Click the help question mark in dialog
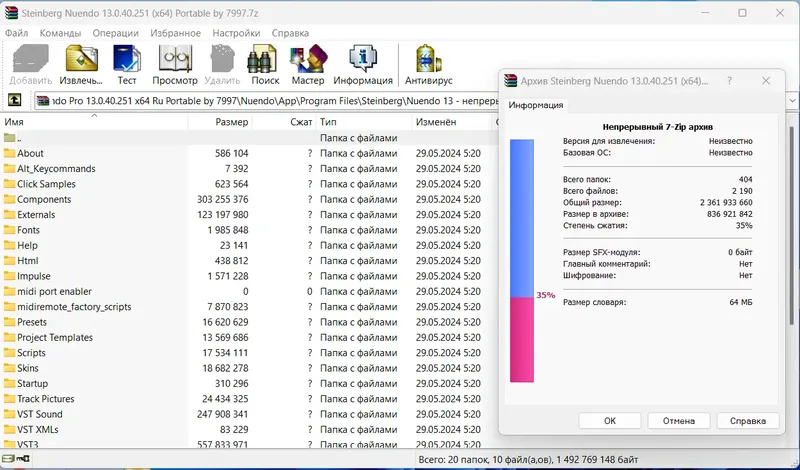Screen dimensions: 800x470 pos(730,81)
